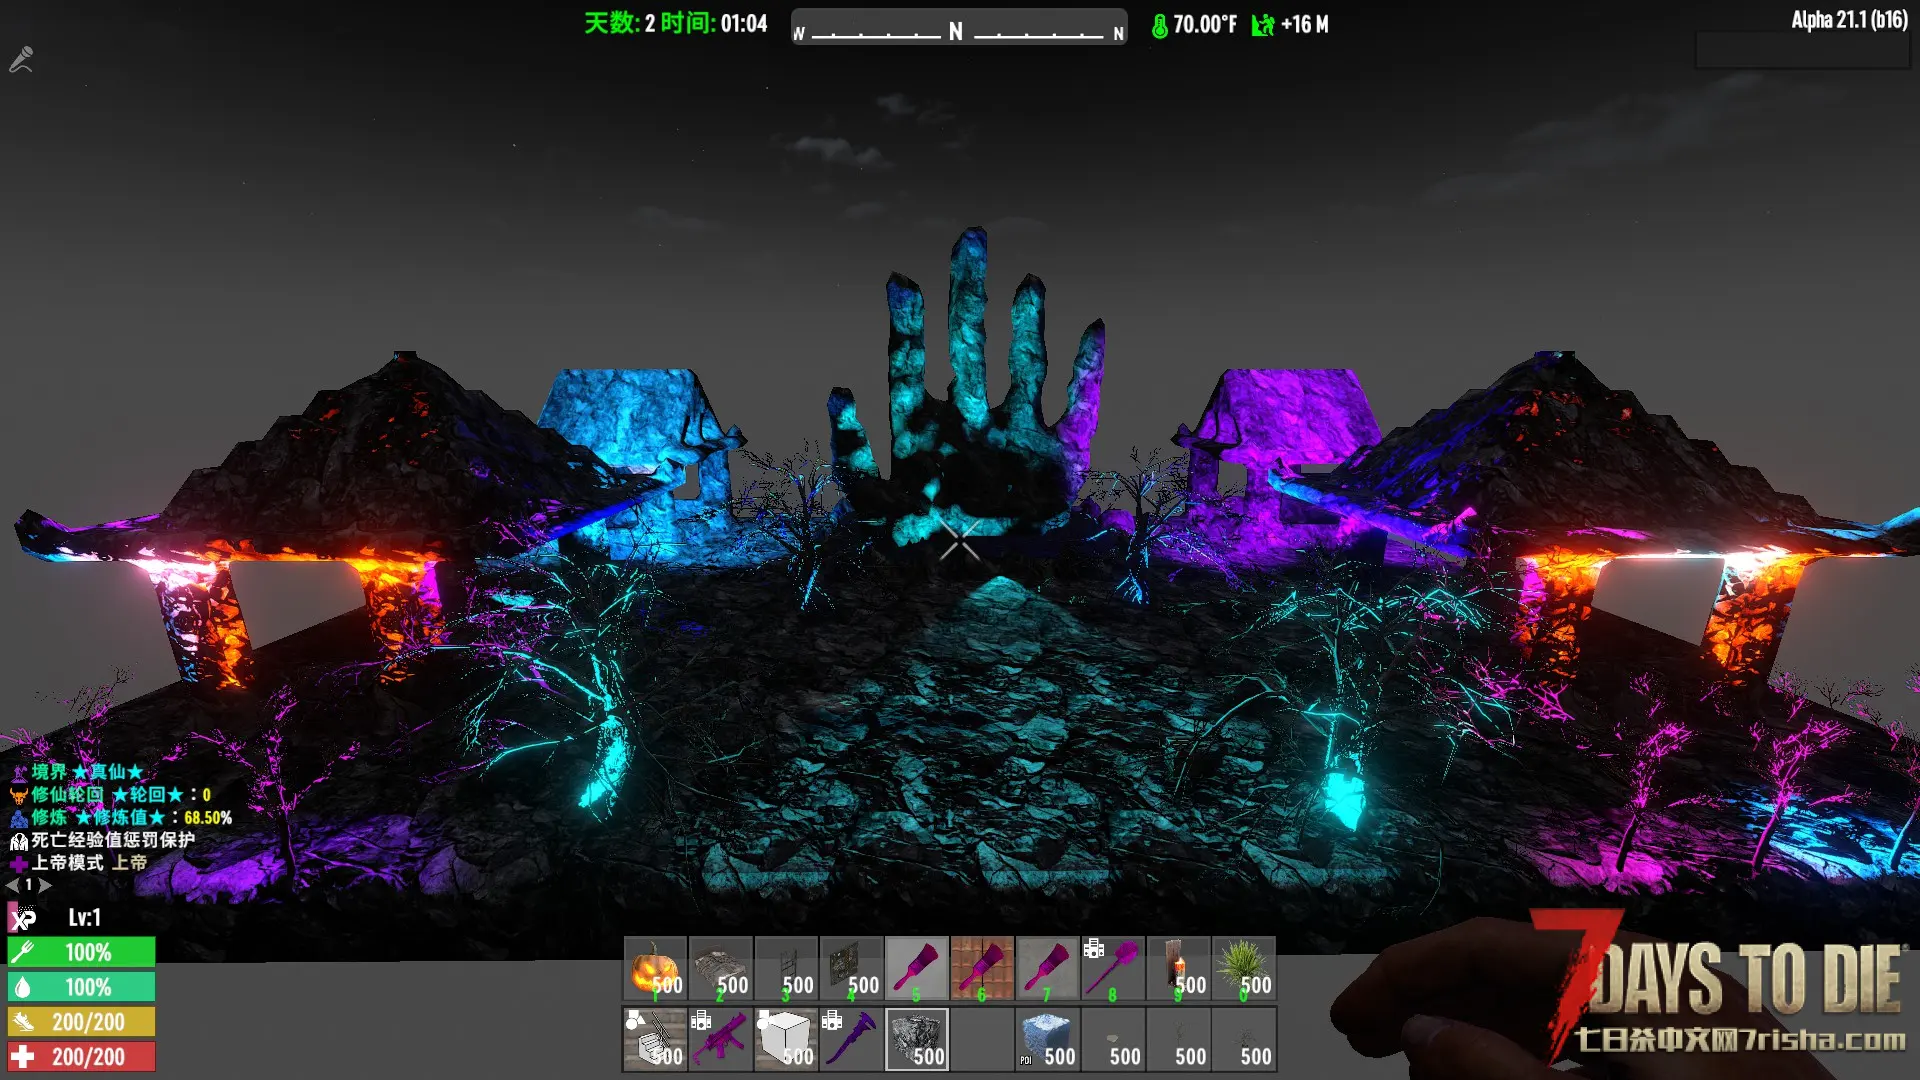The width and height of the screenshot is (1920, 1080).
Task: Select the roof-tile paint brush in slot 6
Action: point(982,968)
